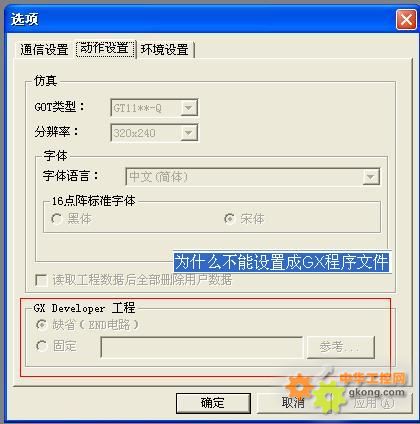This screenshot has height=424, width=420.
Task: Confirm with the 确定 button
Action: (213, 403)
